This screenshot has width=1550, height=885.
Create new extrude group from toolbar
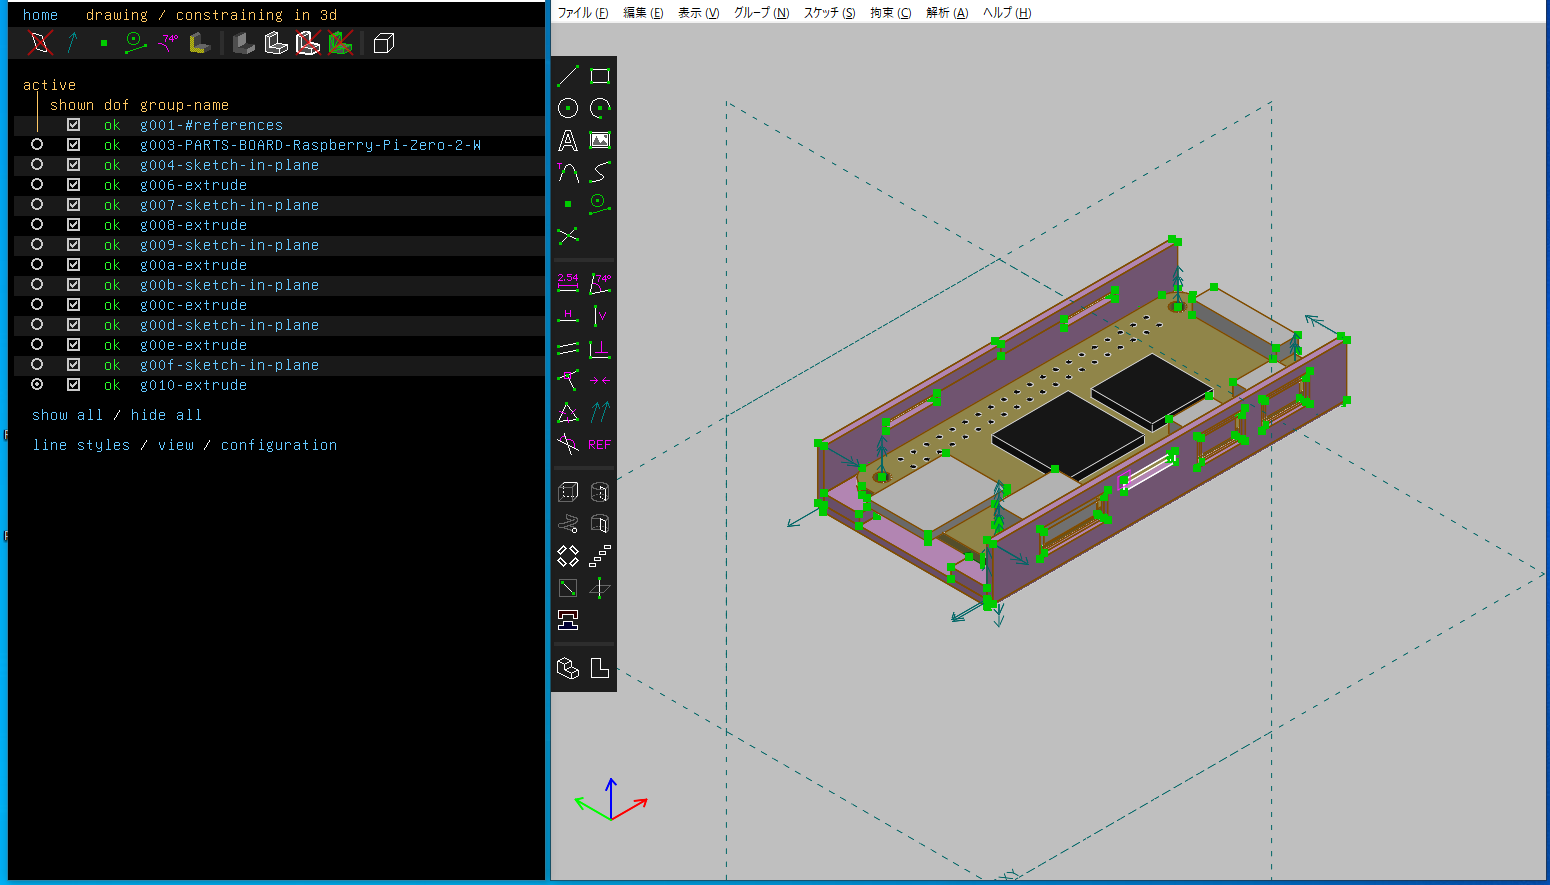point(568,492)
